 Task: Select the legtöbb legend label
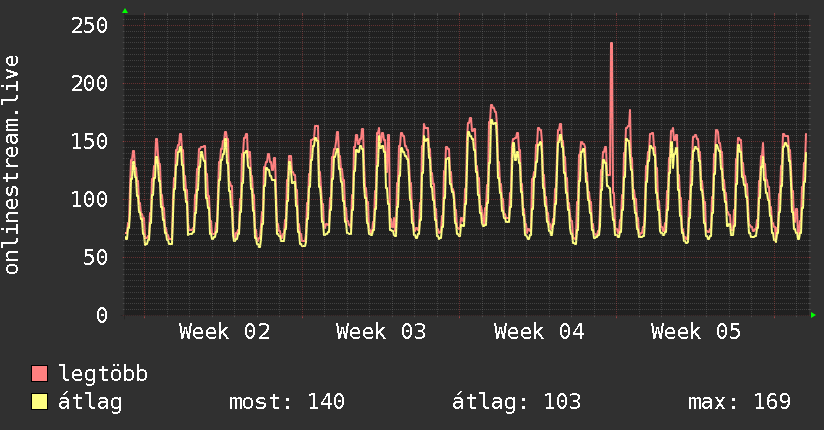(x=103, y=375)
